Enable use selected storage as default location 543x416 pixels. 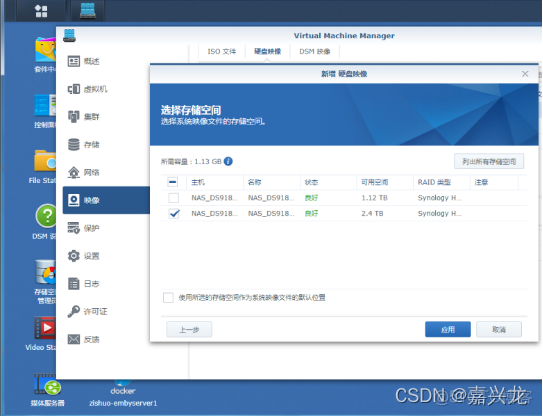(168, 298)
